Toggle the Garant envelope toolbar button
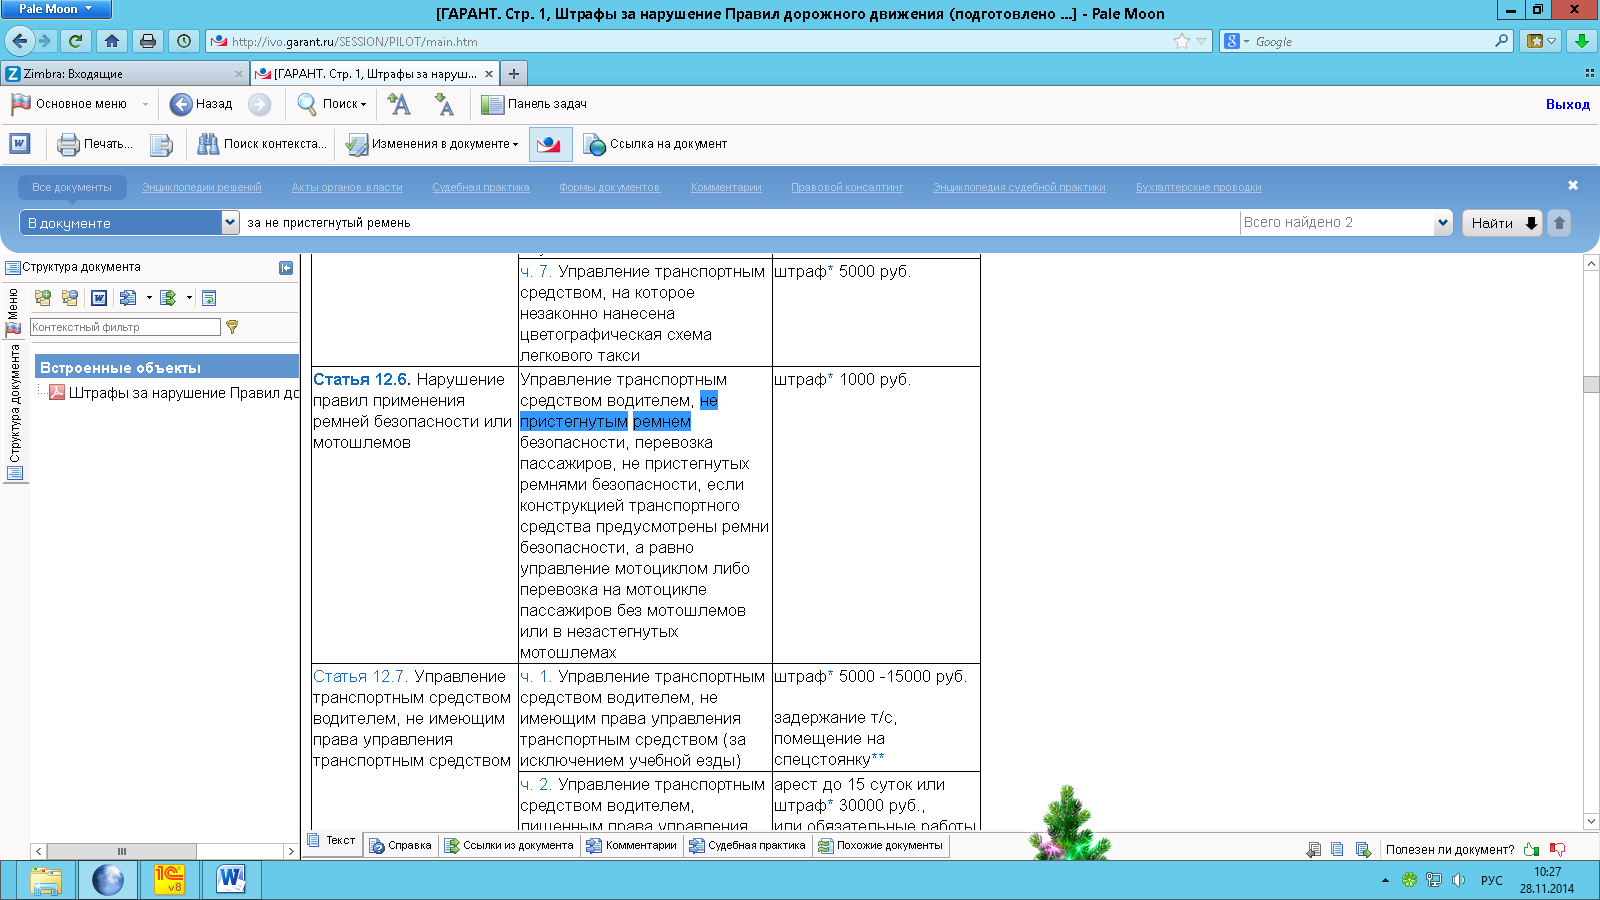The width and height of the screenshot is (1600, 900). click(549, 144)
